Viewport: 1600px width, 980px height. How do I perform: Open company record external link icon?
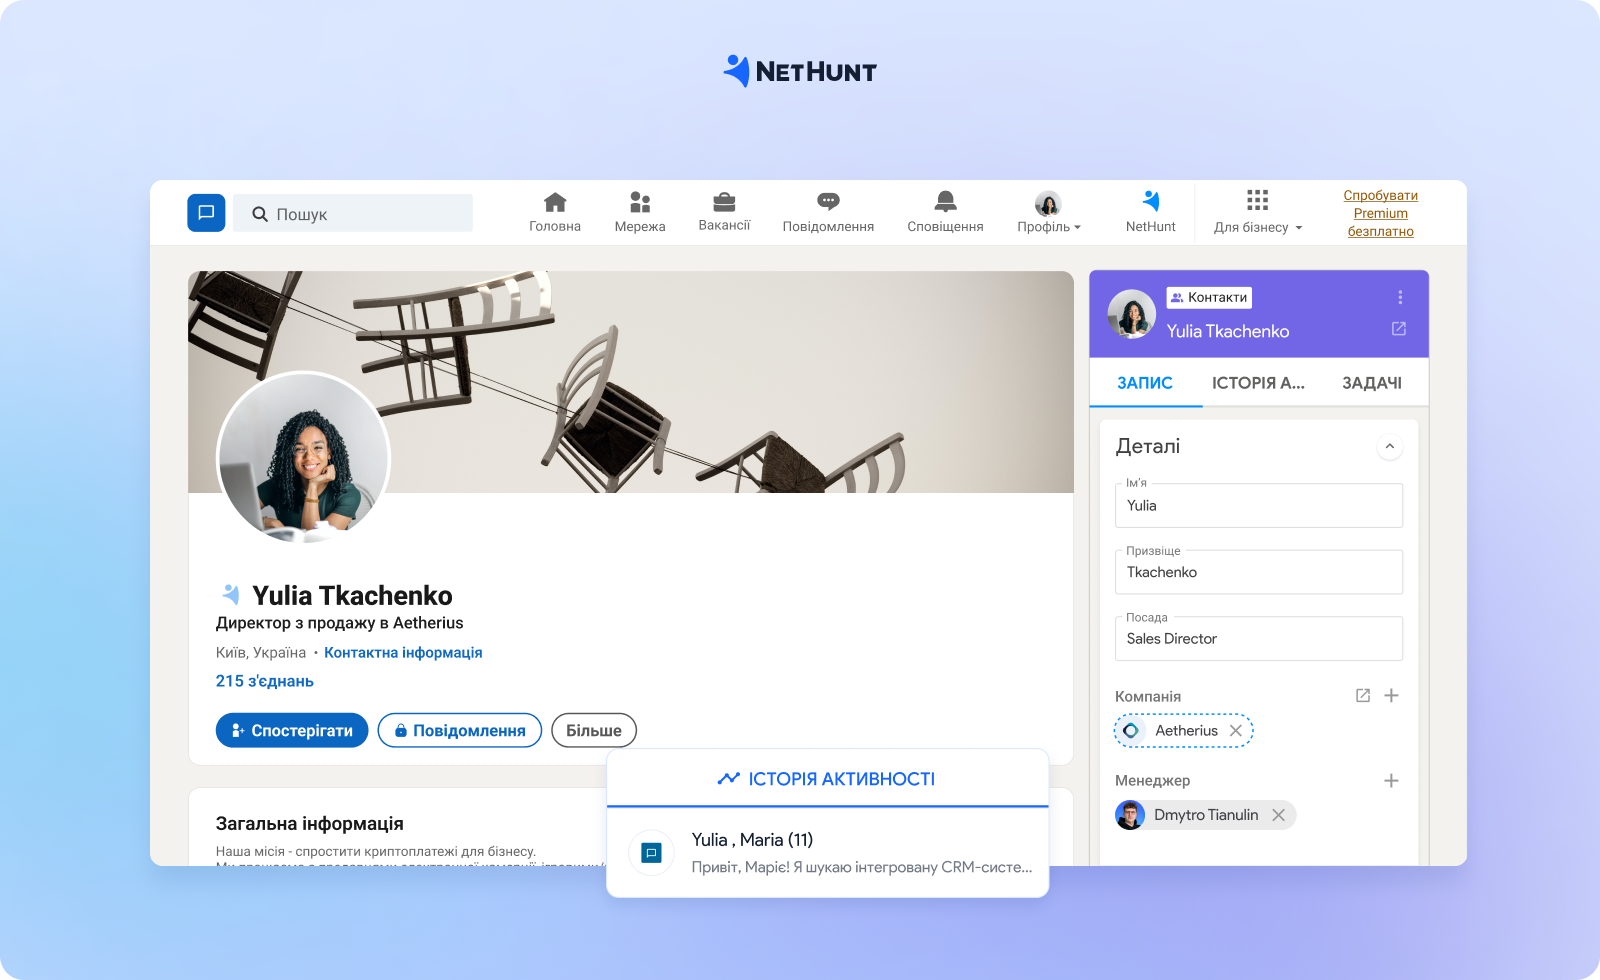tap(1363, 695)
